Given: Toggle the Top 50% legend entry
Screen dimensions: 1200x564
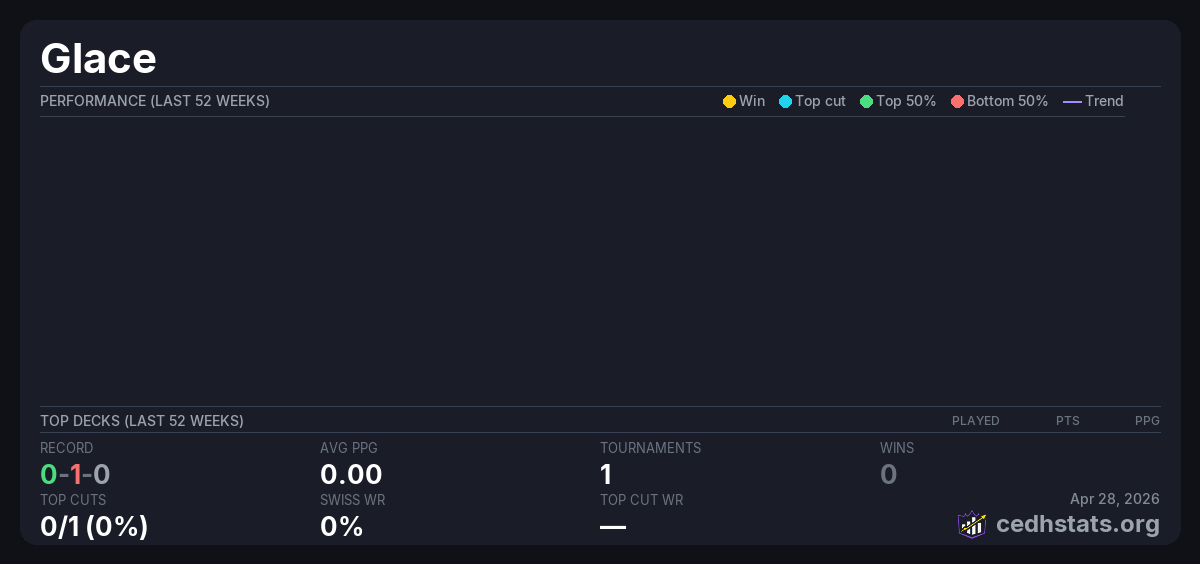Looking at the screenshot, I should click(x=897, y=101).
